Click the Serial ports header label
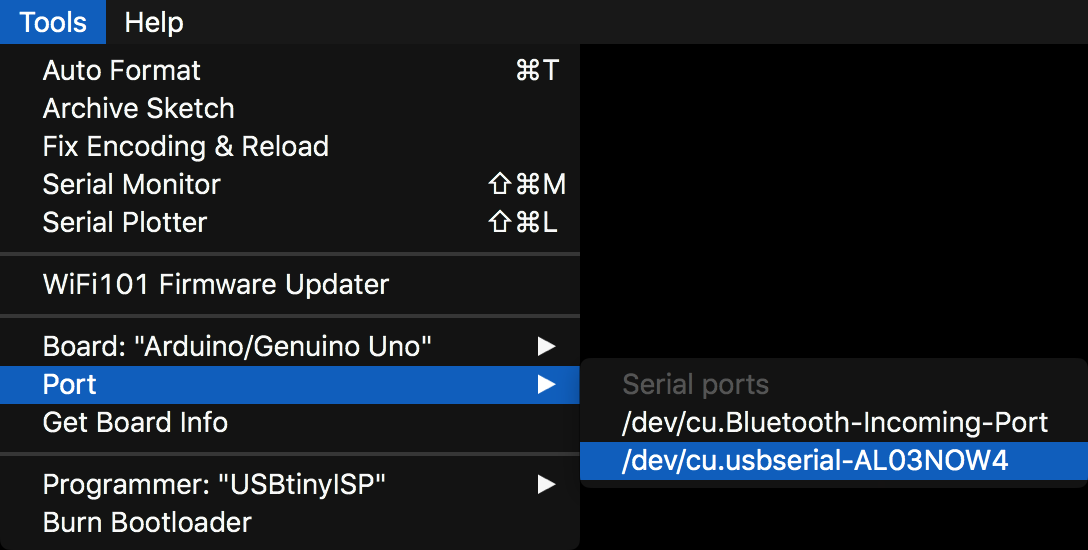The height and width of the screenshot is (550, 1088). pos(695,384)
